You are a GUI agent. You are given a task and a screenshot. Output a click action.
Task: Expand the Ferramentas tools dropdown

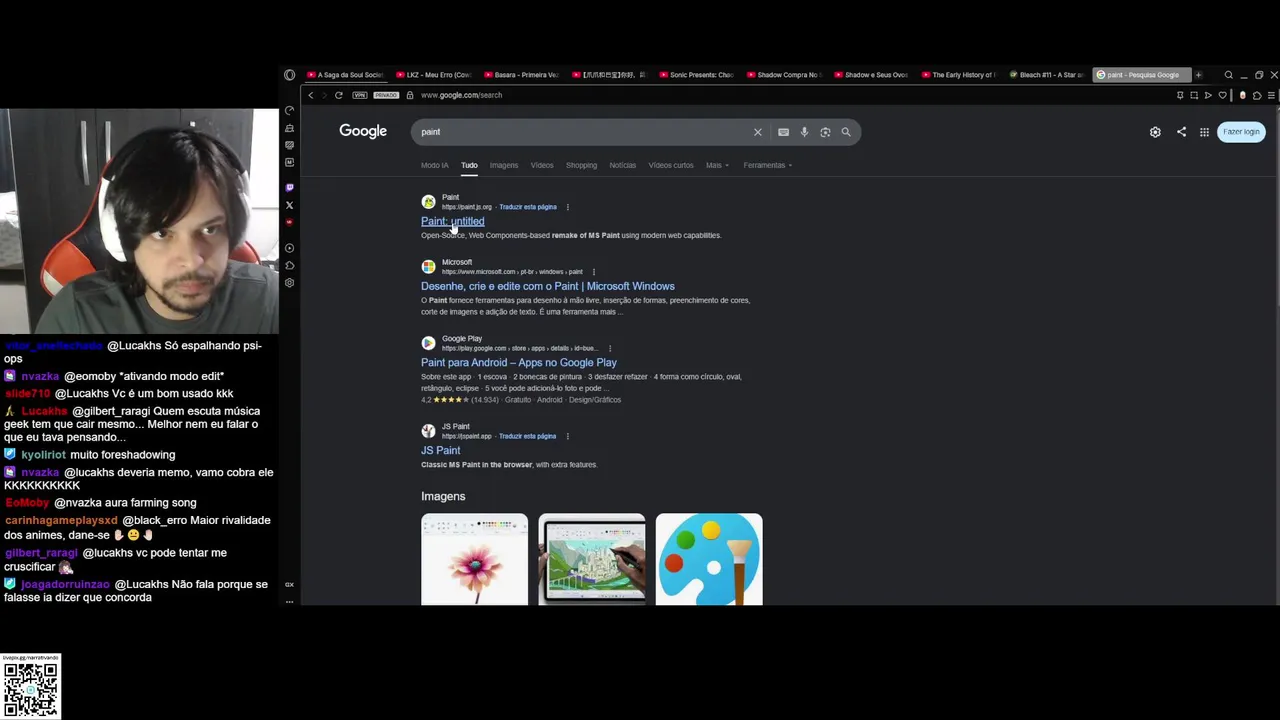(768, 165)
